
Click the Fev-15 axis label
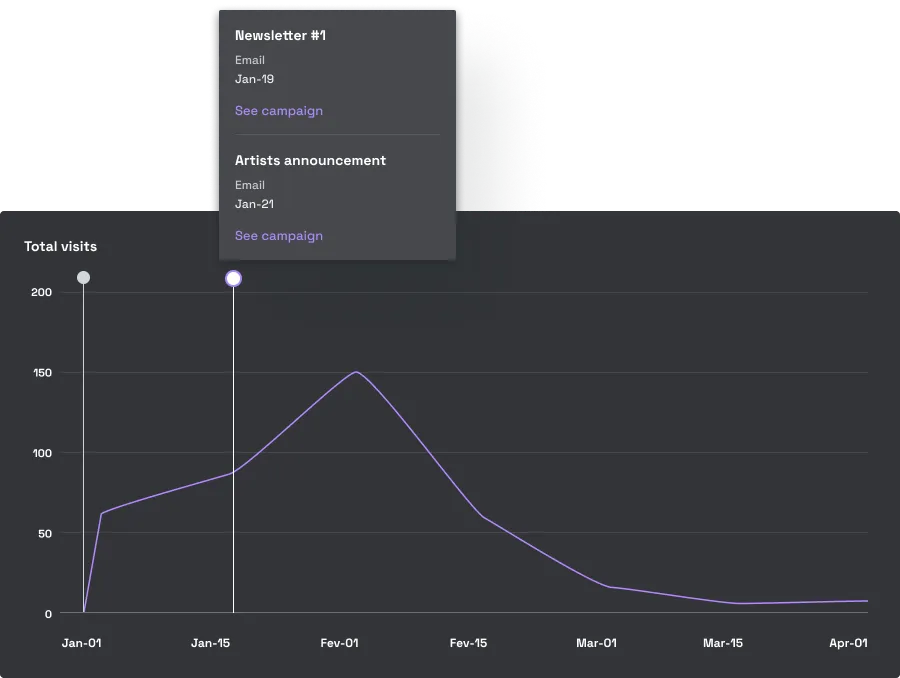(468, 643)
